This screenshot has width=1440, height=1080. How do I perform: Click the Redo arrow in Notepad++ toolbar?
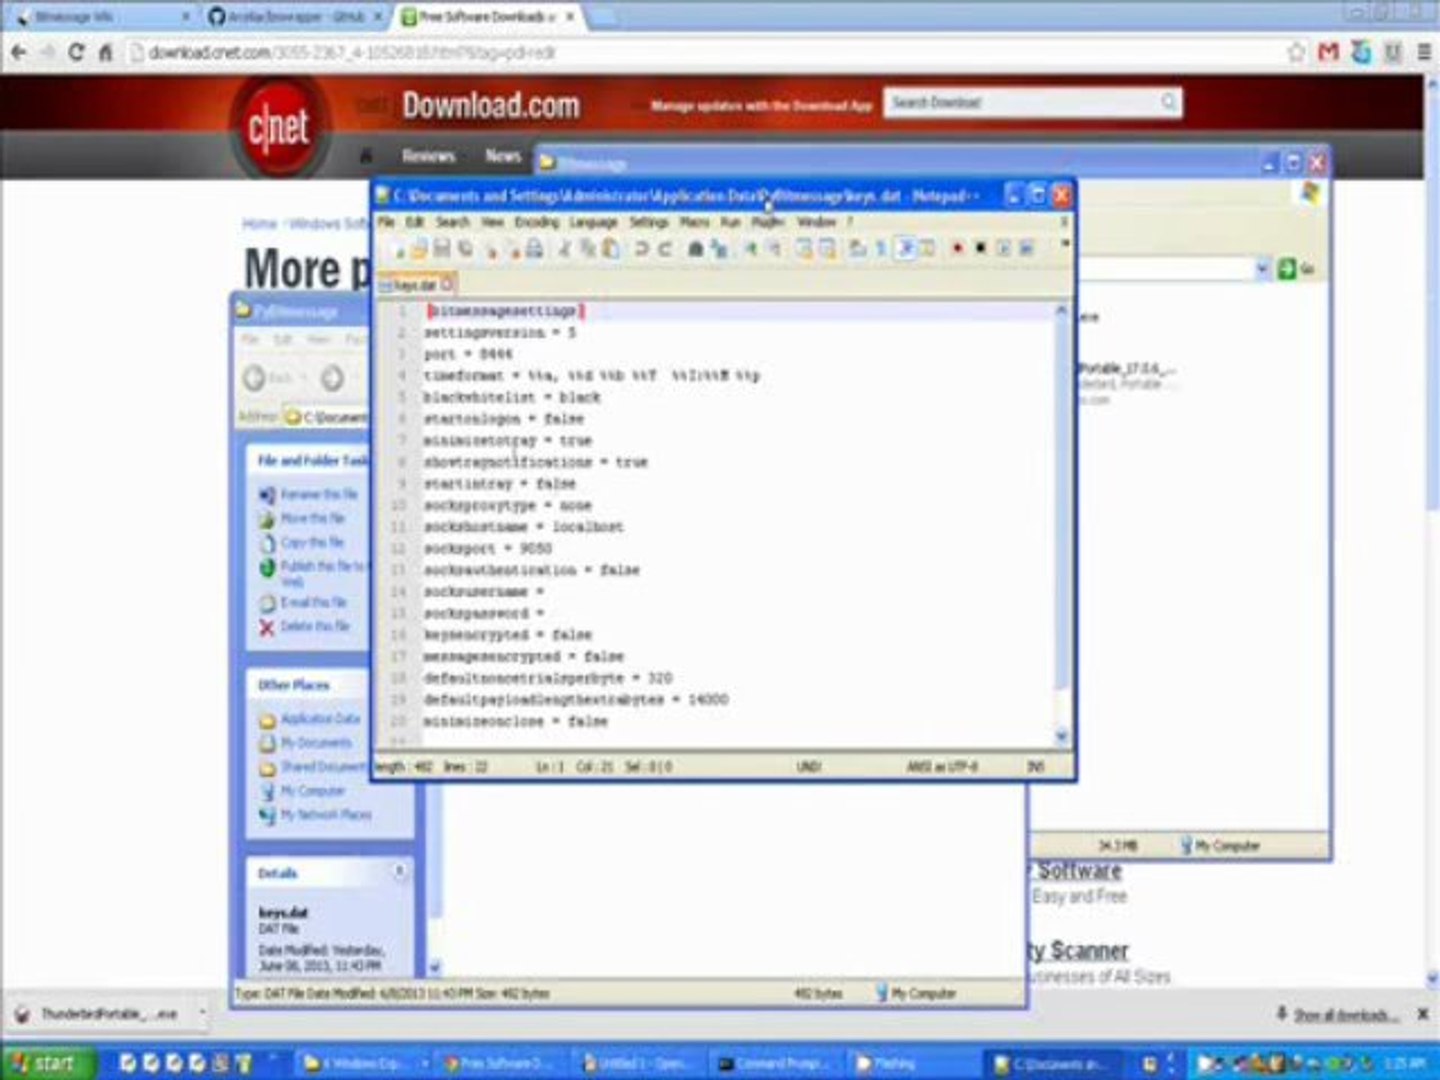[664, 248]
